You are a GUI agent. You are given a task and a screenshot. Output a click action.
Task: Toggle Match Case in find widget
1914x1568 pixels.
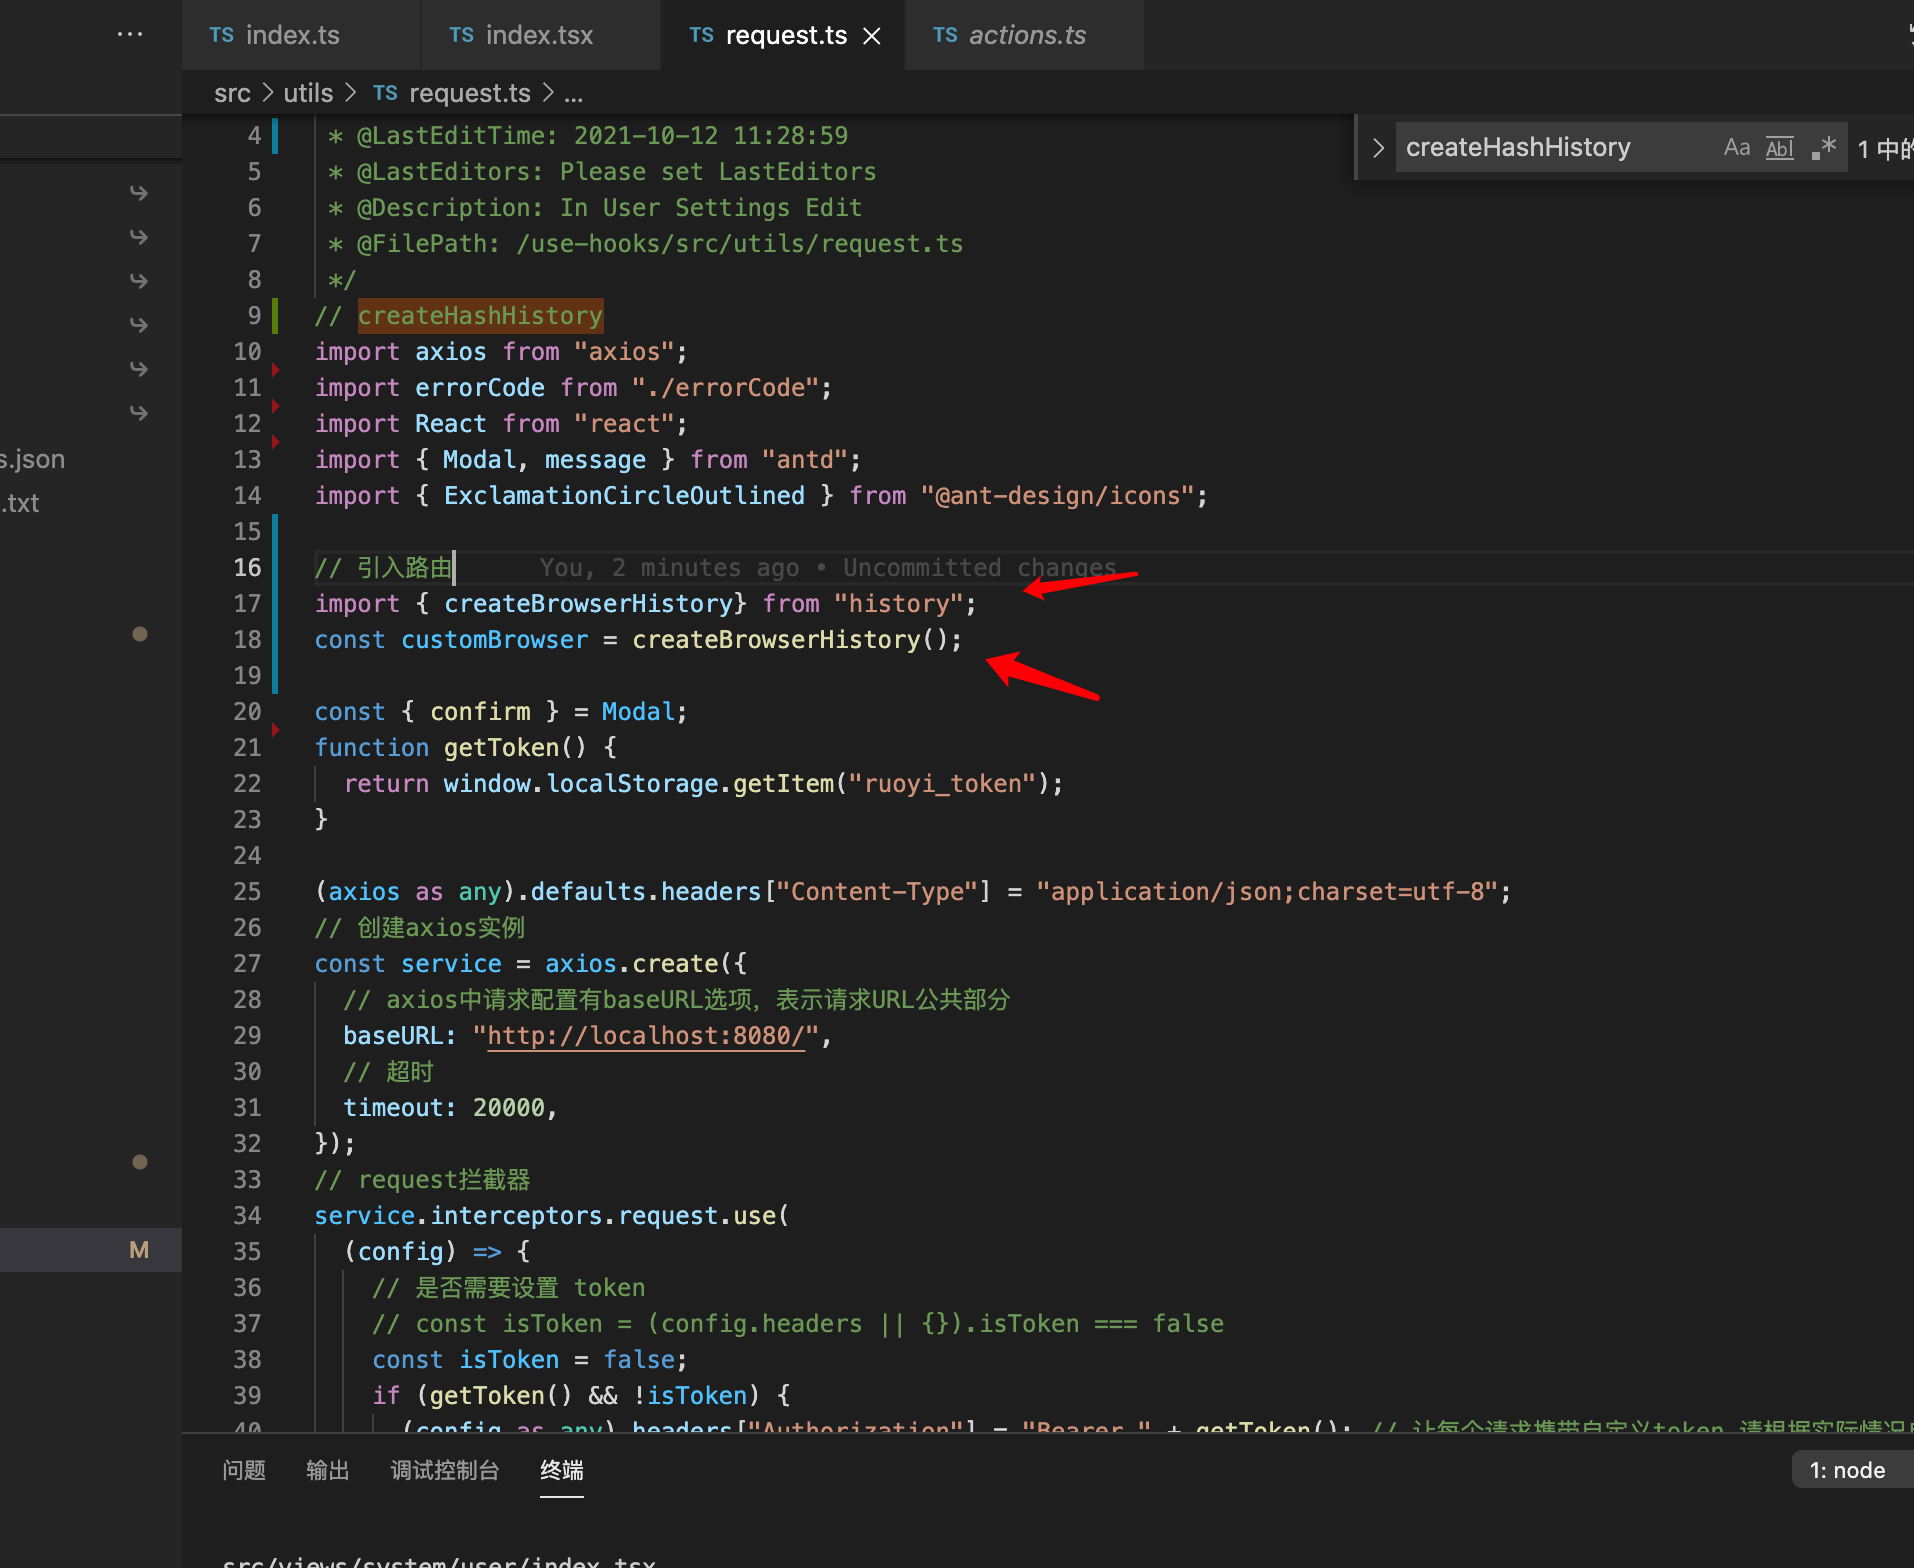coord(1737,148)
